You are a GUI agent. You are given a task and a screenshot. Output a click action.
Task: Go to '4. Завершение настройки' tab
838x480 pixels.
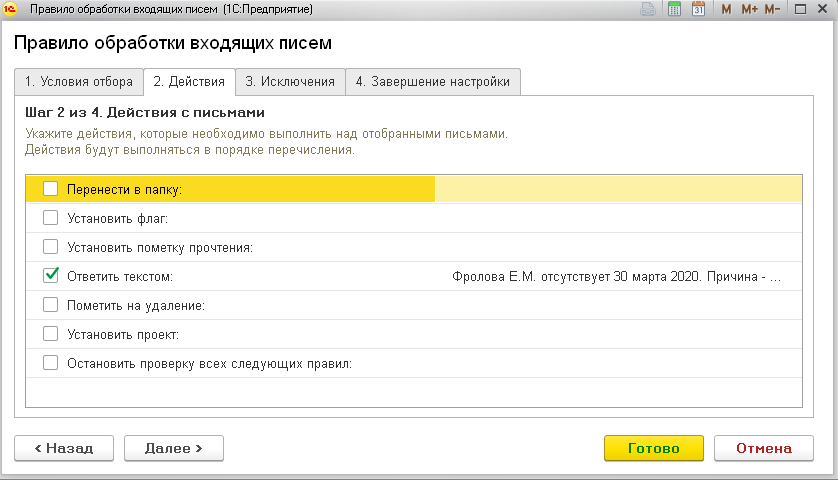[433, 82]
